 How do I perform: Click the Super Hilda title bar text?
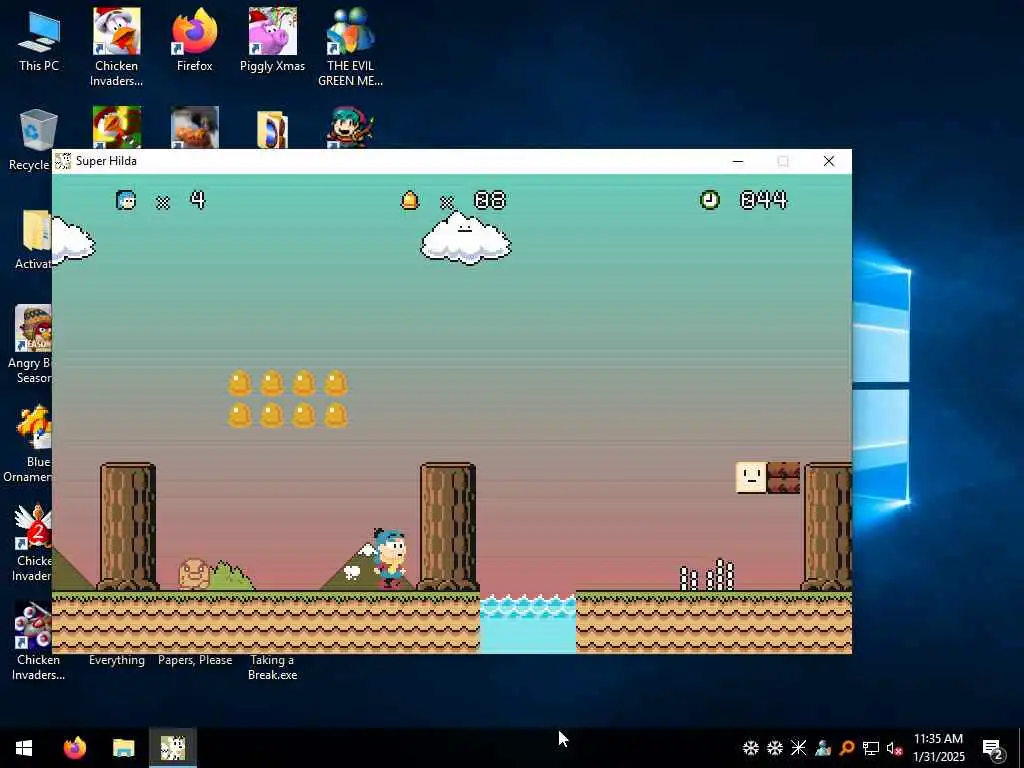pyautogui.click(x=106, y=161)
